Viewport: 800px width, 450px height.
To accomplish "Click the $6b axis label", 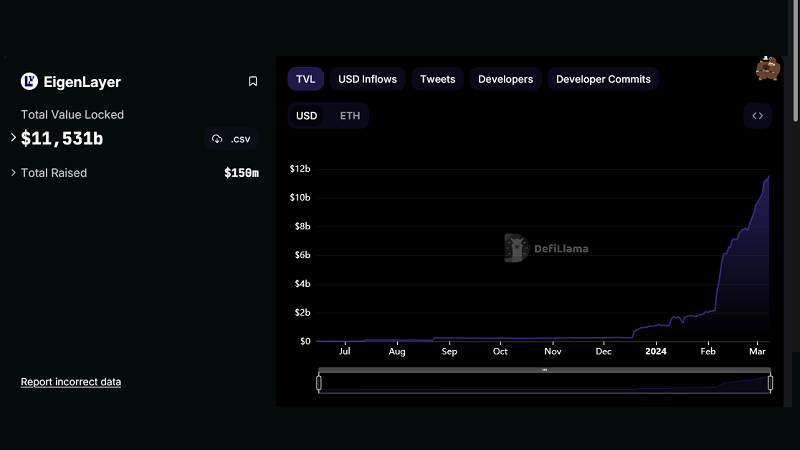I will tap(303, 255).
